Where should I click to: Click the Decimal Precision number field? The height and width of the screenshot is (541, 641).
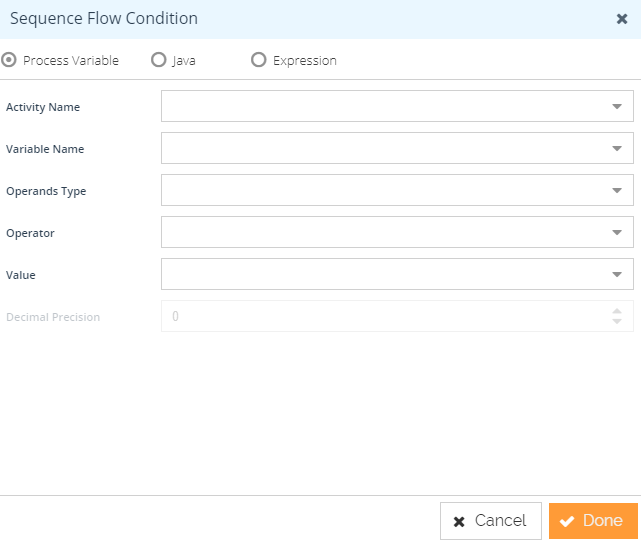(x=380, y=316)
